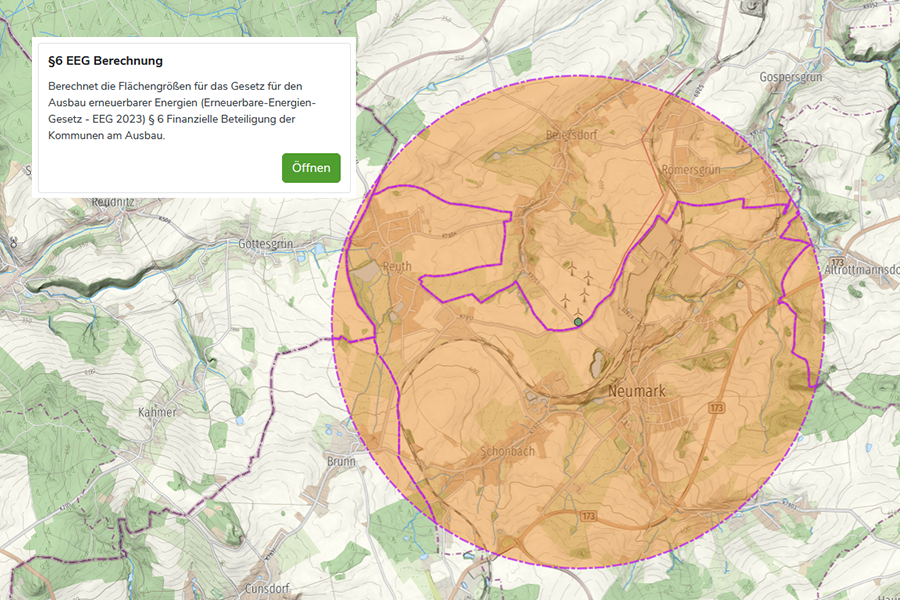Select the green location marker below the turbines
The image size is (900, 600).
(x=578, y=321)
